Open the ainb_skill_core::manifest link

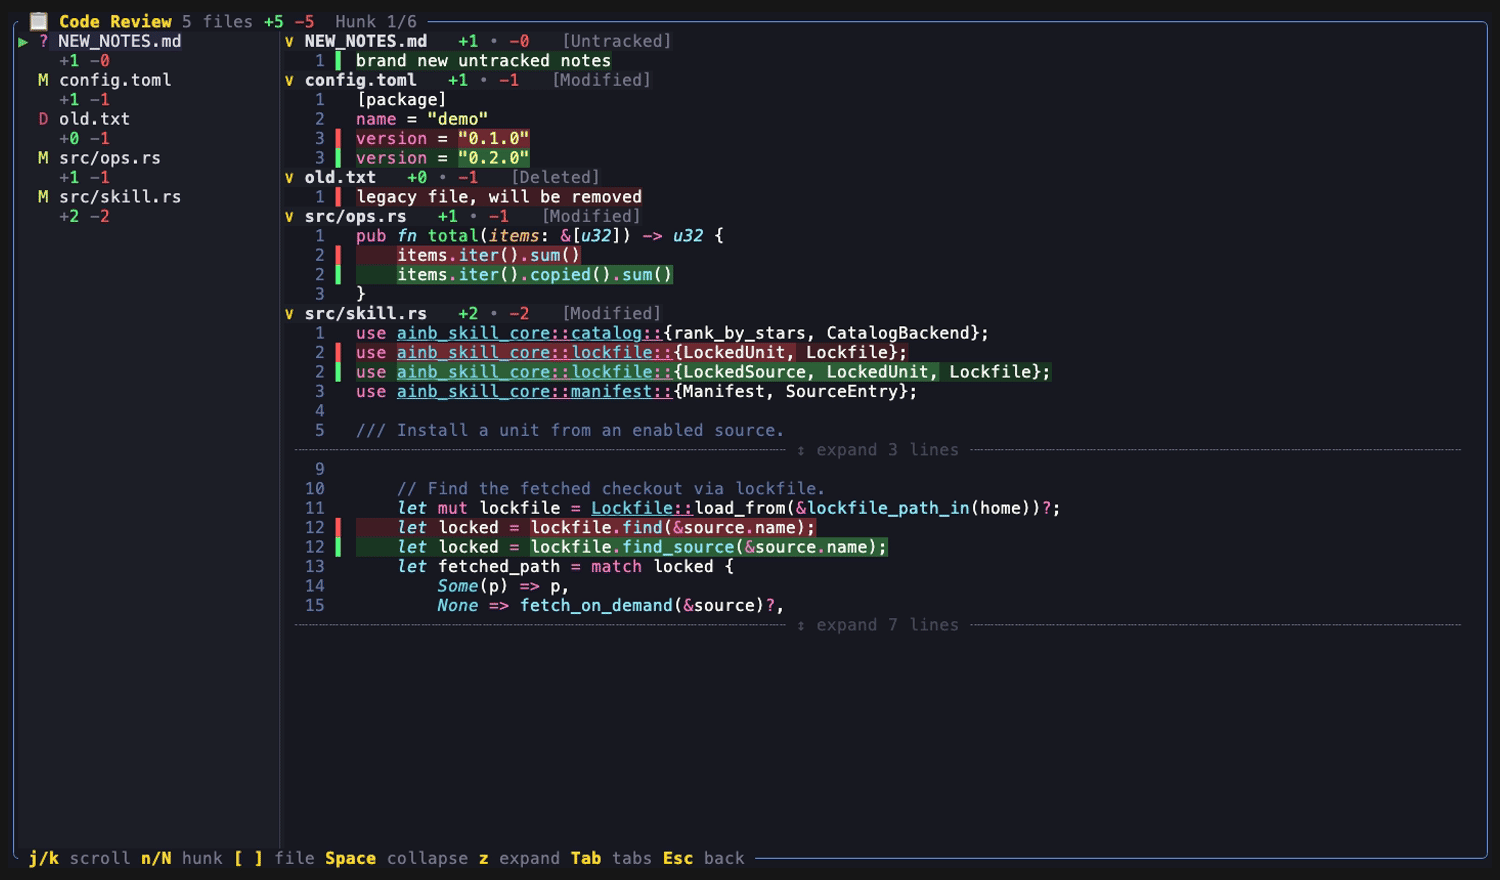pyautogui.click(x=535, y=391)
